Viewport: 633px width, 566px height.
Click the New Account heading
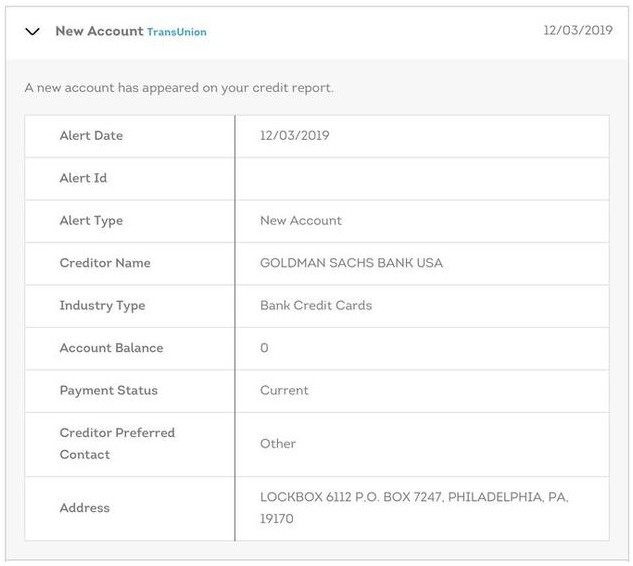click(99, 31)
